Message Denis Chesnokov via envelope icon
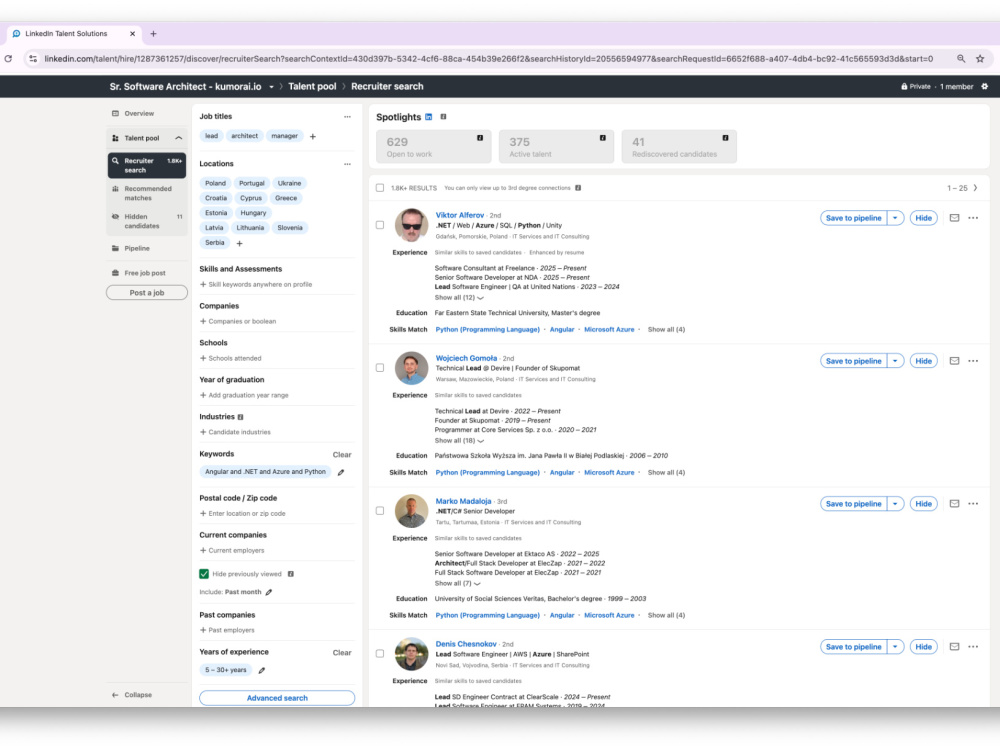Image resolution: width=1000 pixels, height=750 pixels. point(954,647)
